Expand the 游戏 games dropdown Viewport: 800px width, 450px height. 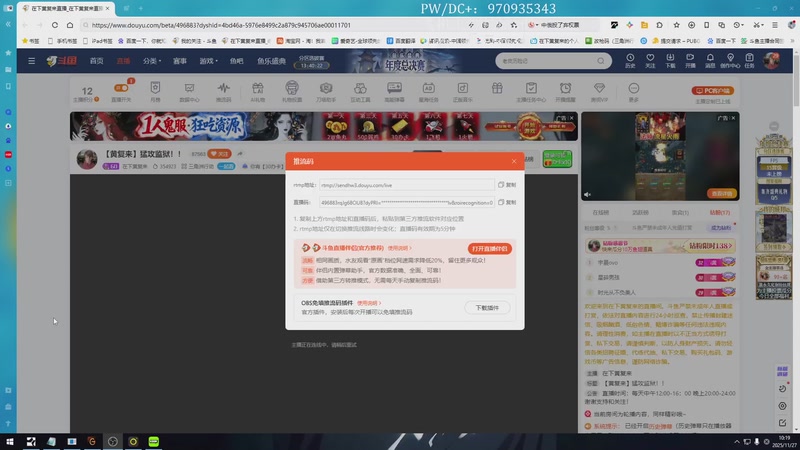click(208, 61)
